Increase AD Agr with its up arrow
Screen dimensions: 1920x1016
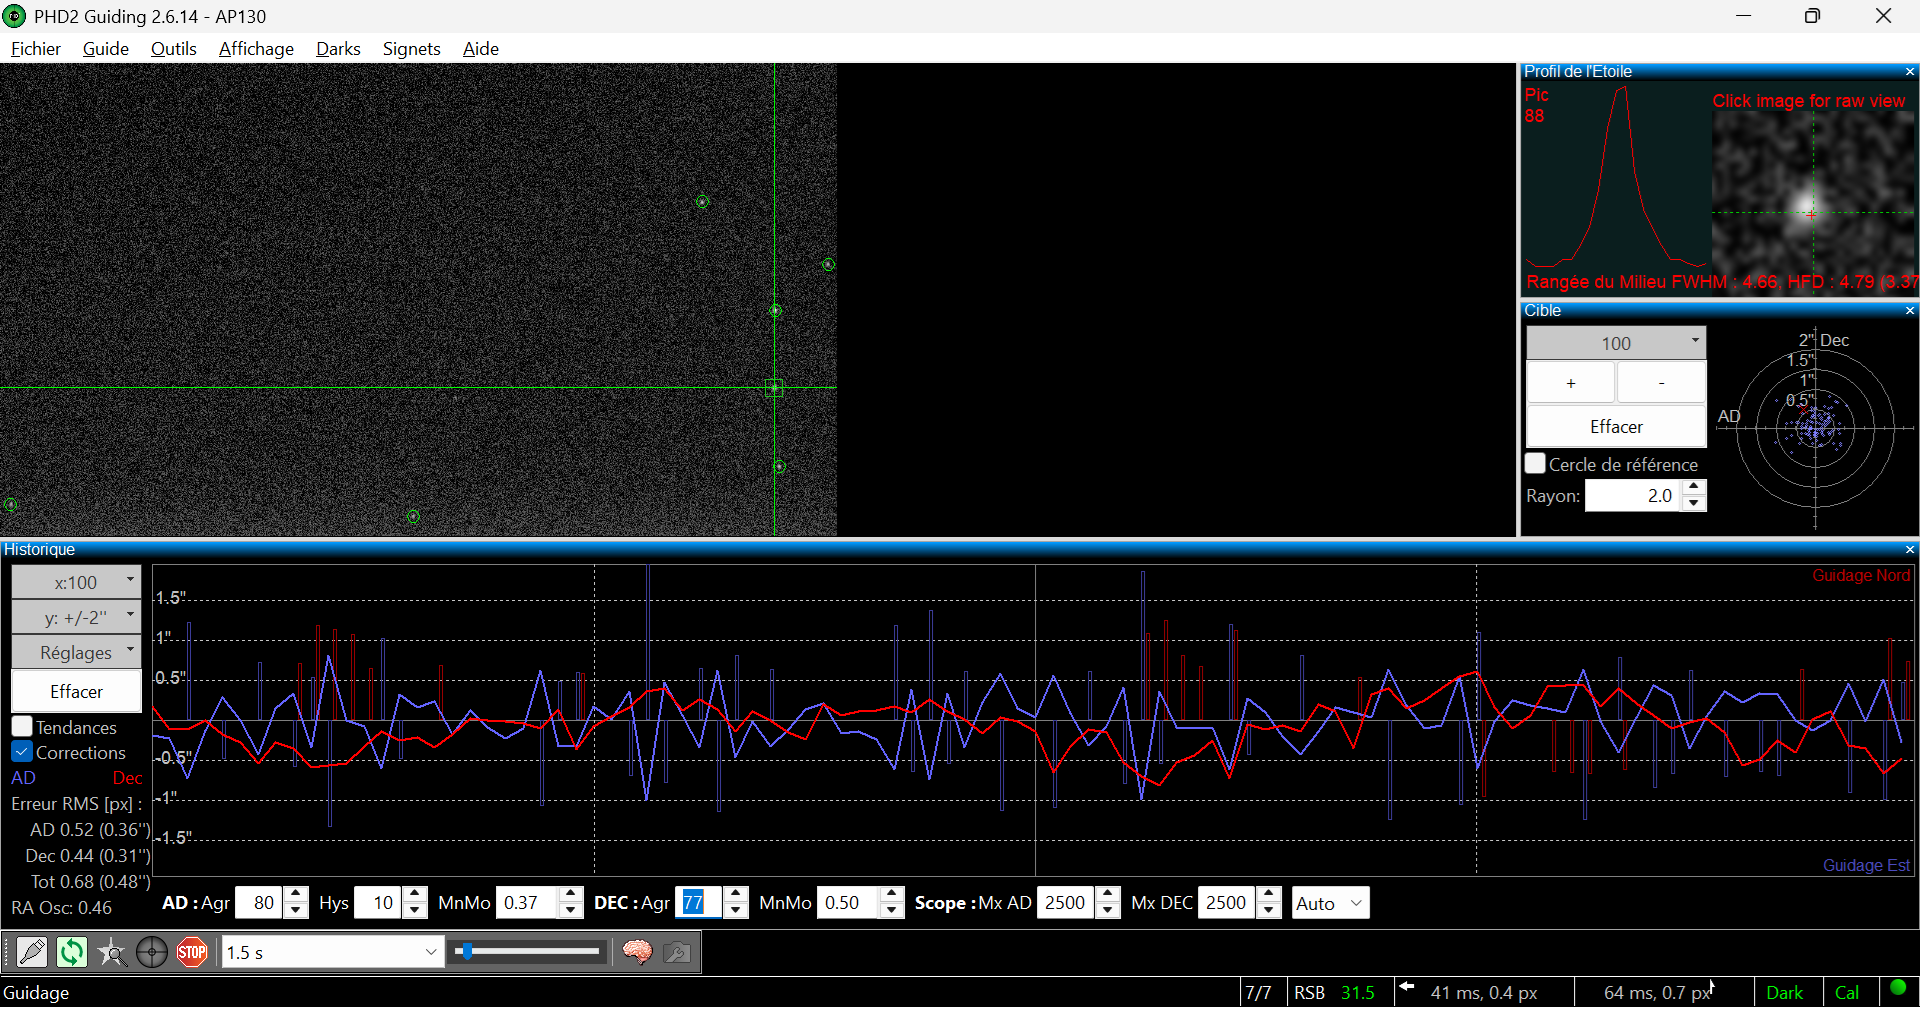coord(296,895)
